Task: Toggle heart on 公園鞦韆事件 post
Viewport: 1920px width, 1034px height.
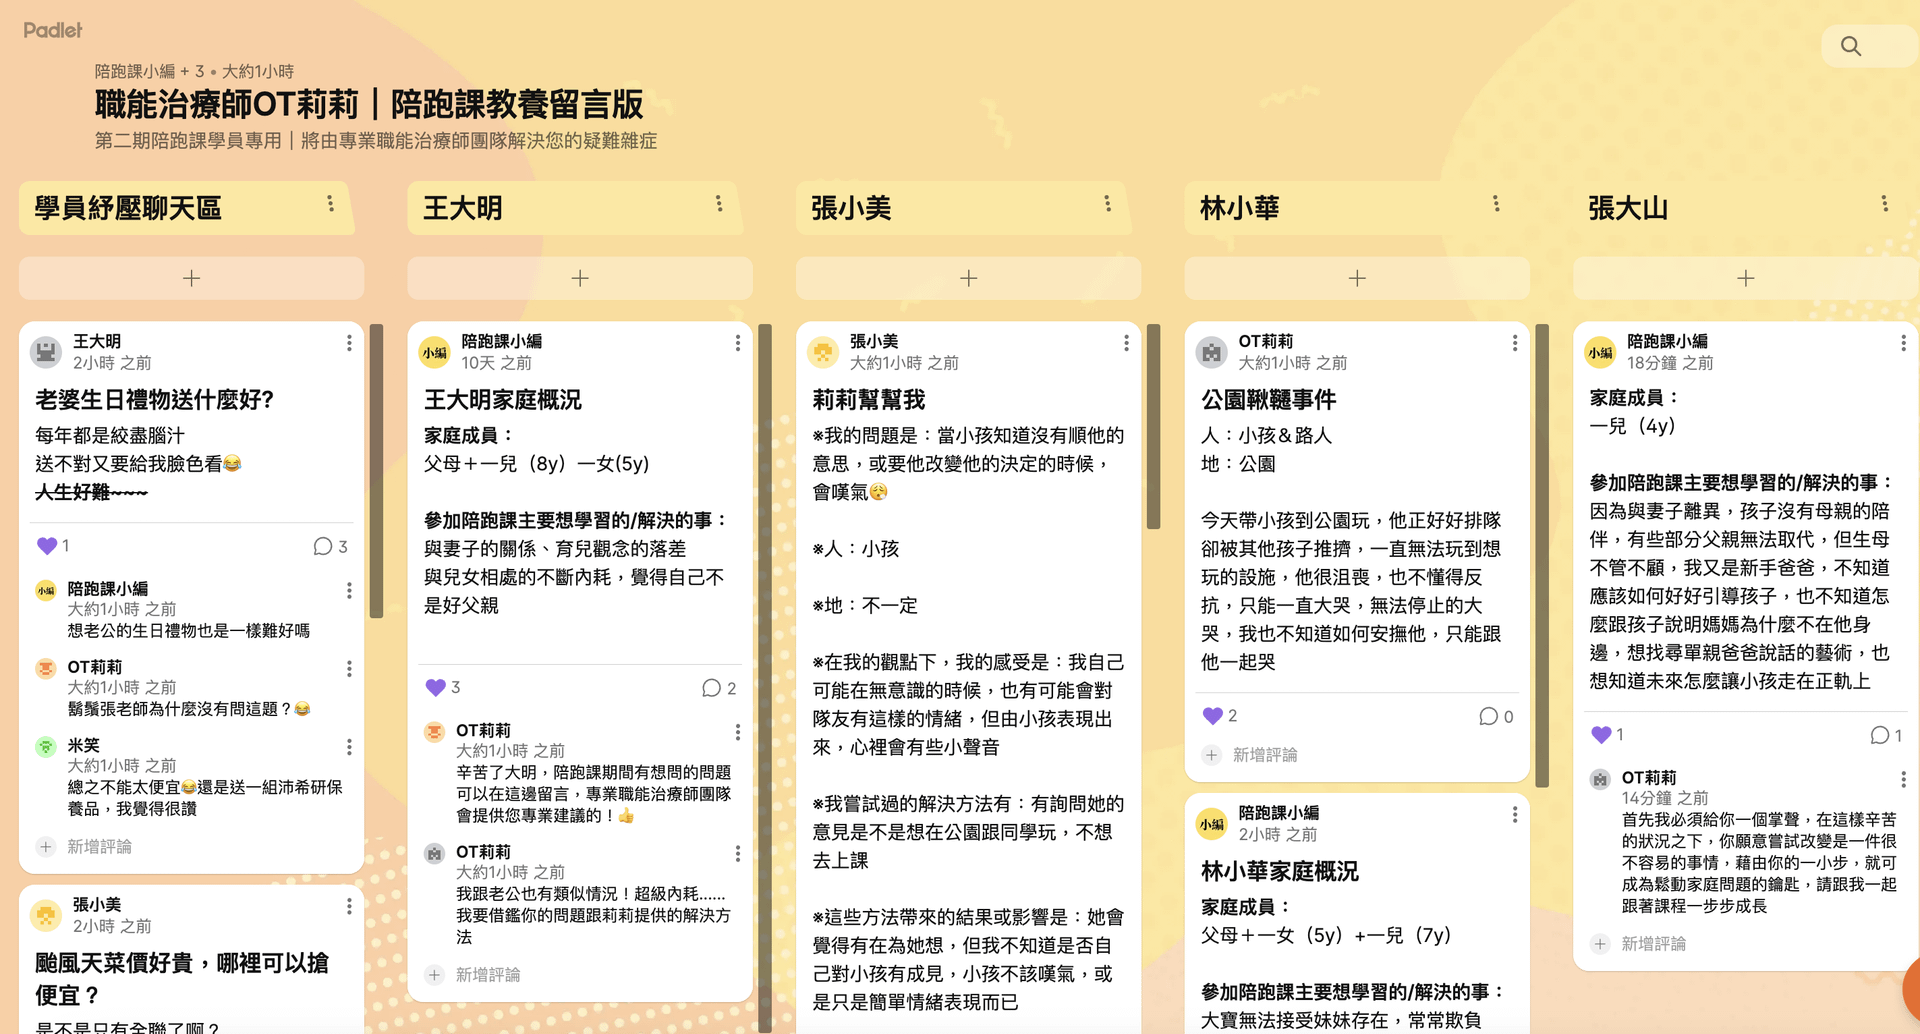Action: click(1213, 716)
